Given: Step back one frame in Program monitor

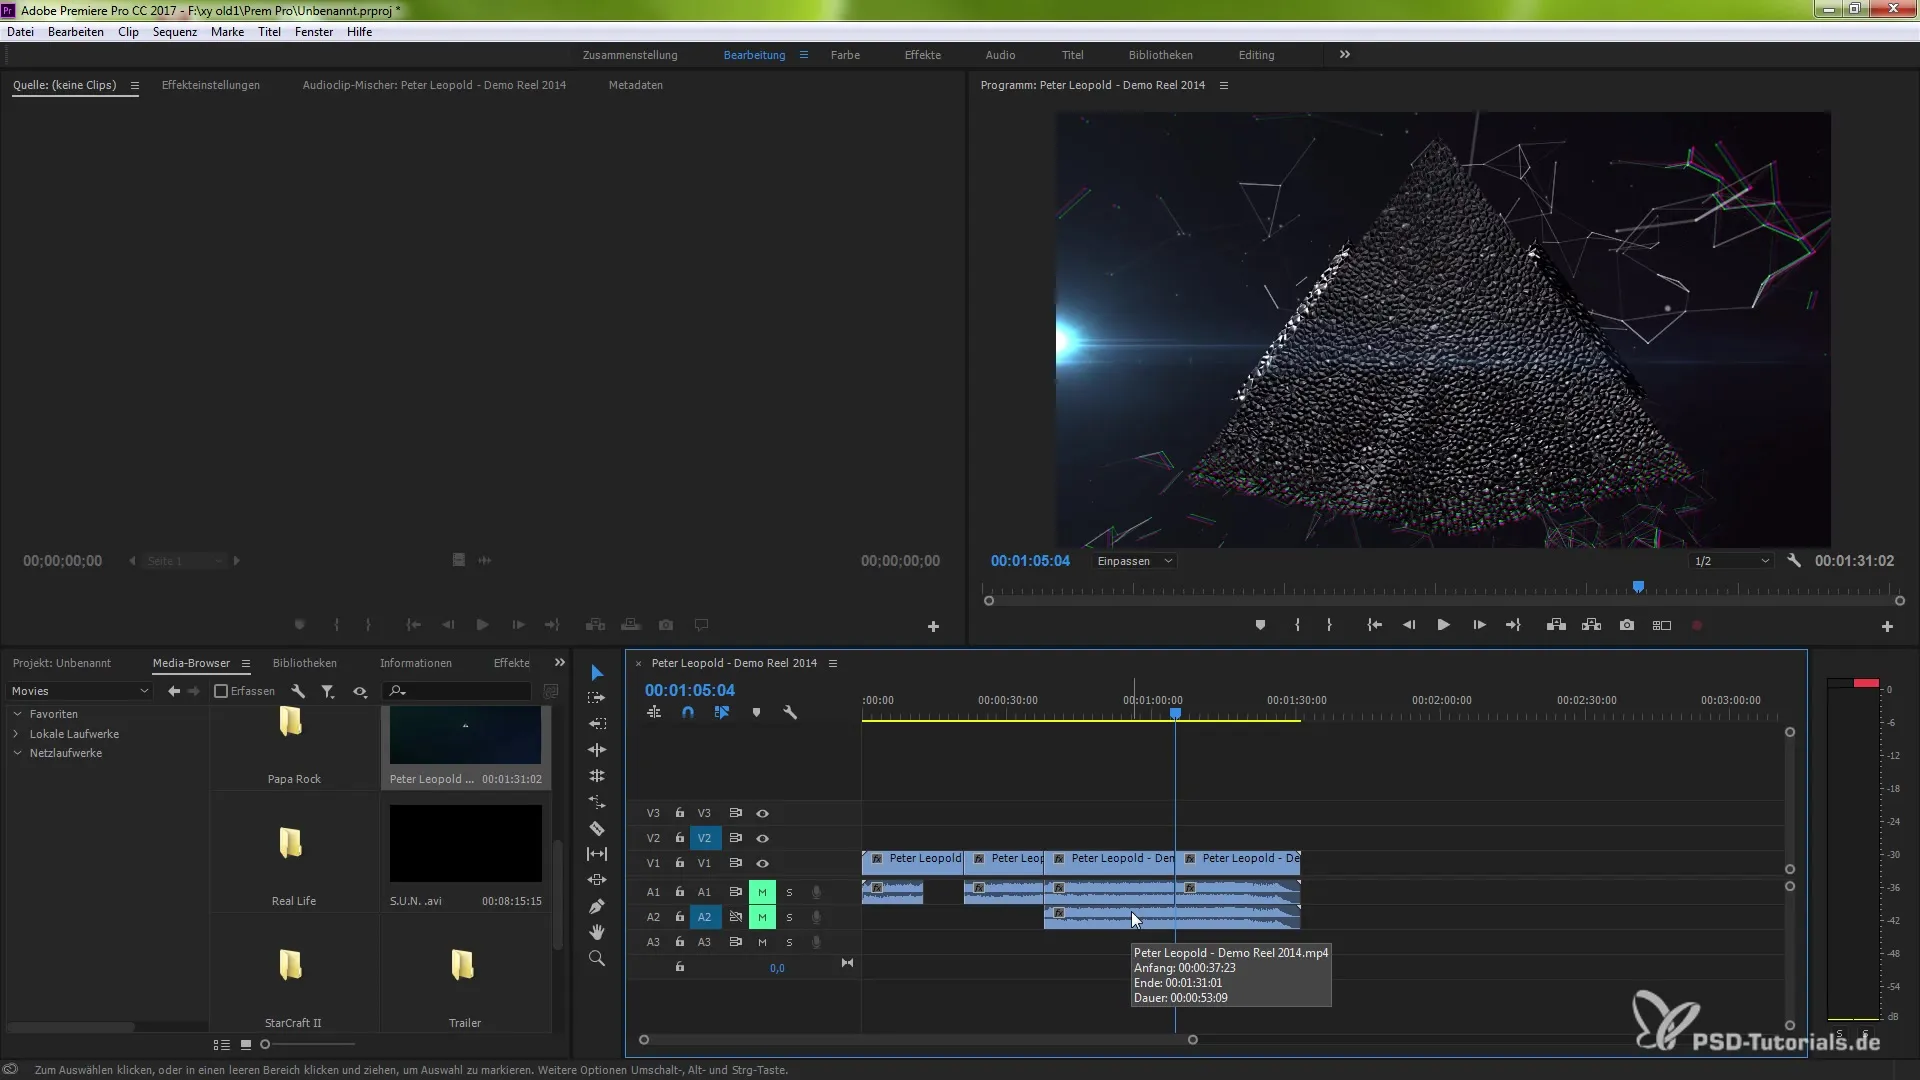Looking at the screenshot, I should click(x=1409, y=625).
